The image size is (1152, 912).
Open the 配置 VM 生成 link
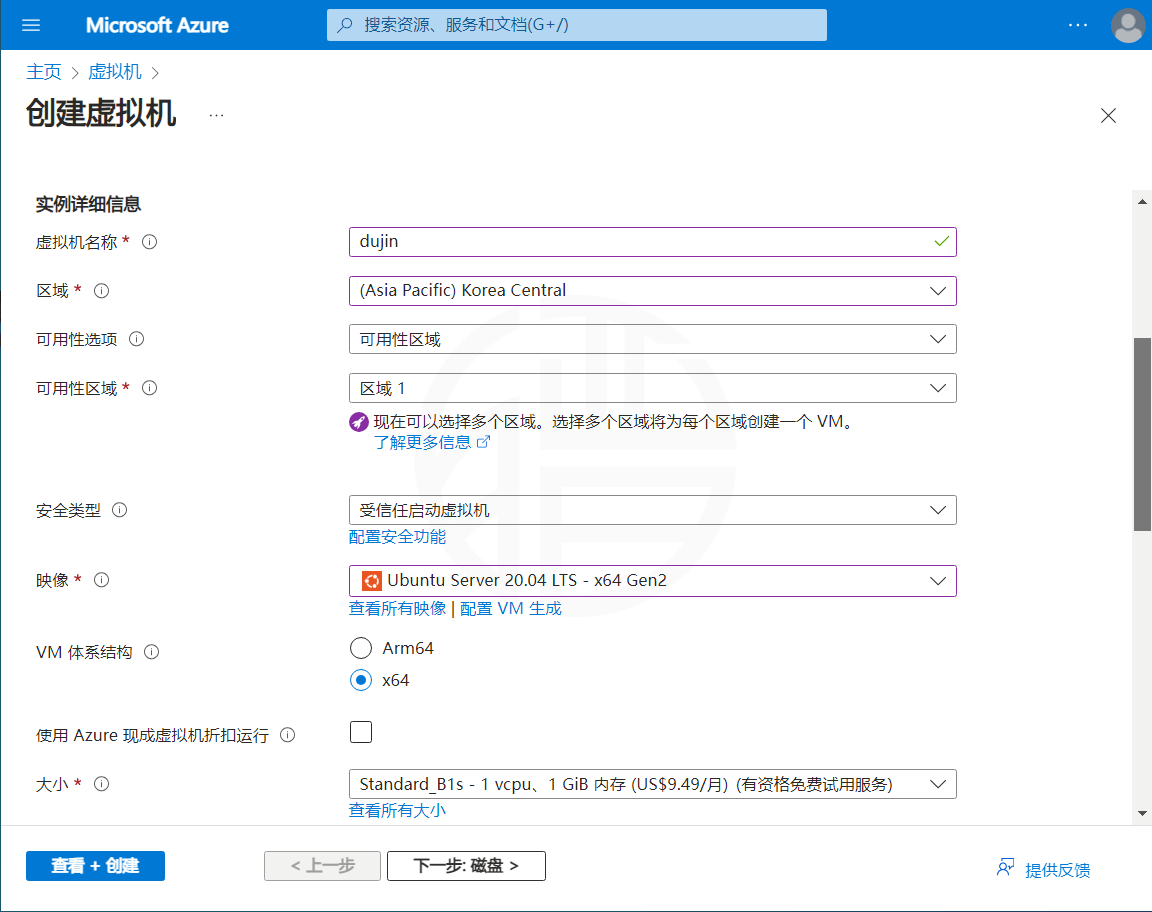(x=511, y=608)
